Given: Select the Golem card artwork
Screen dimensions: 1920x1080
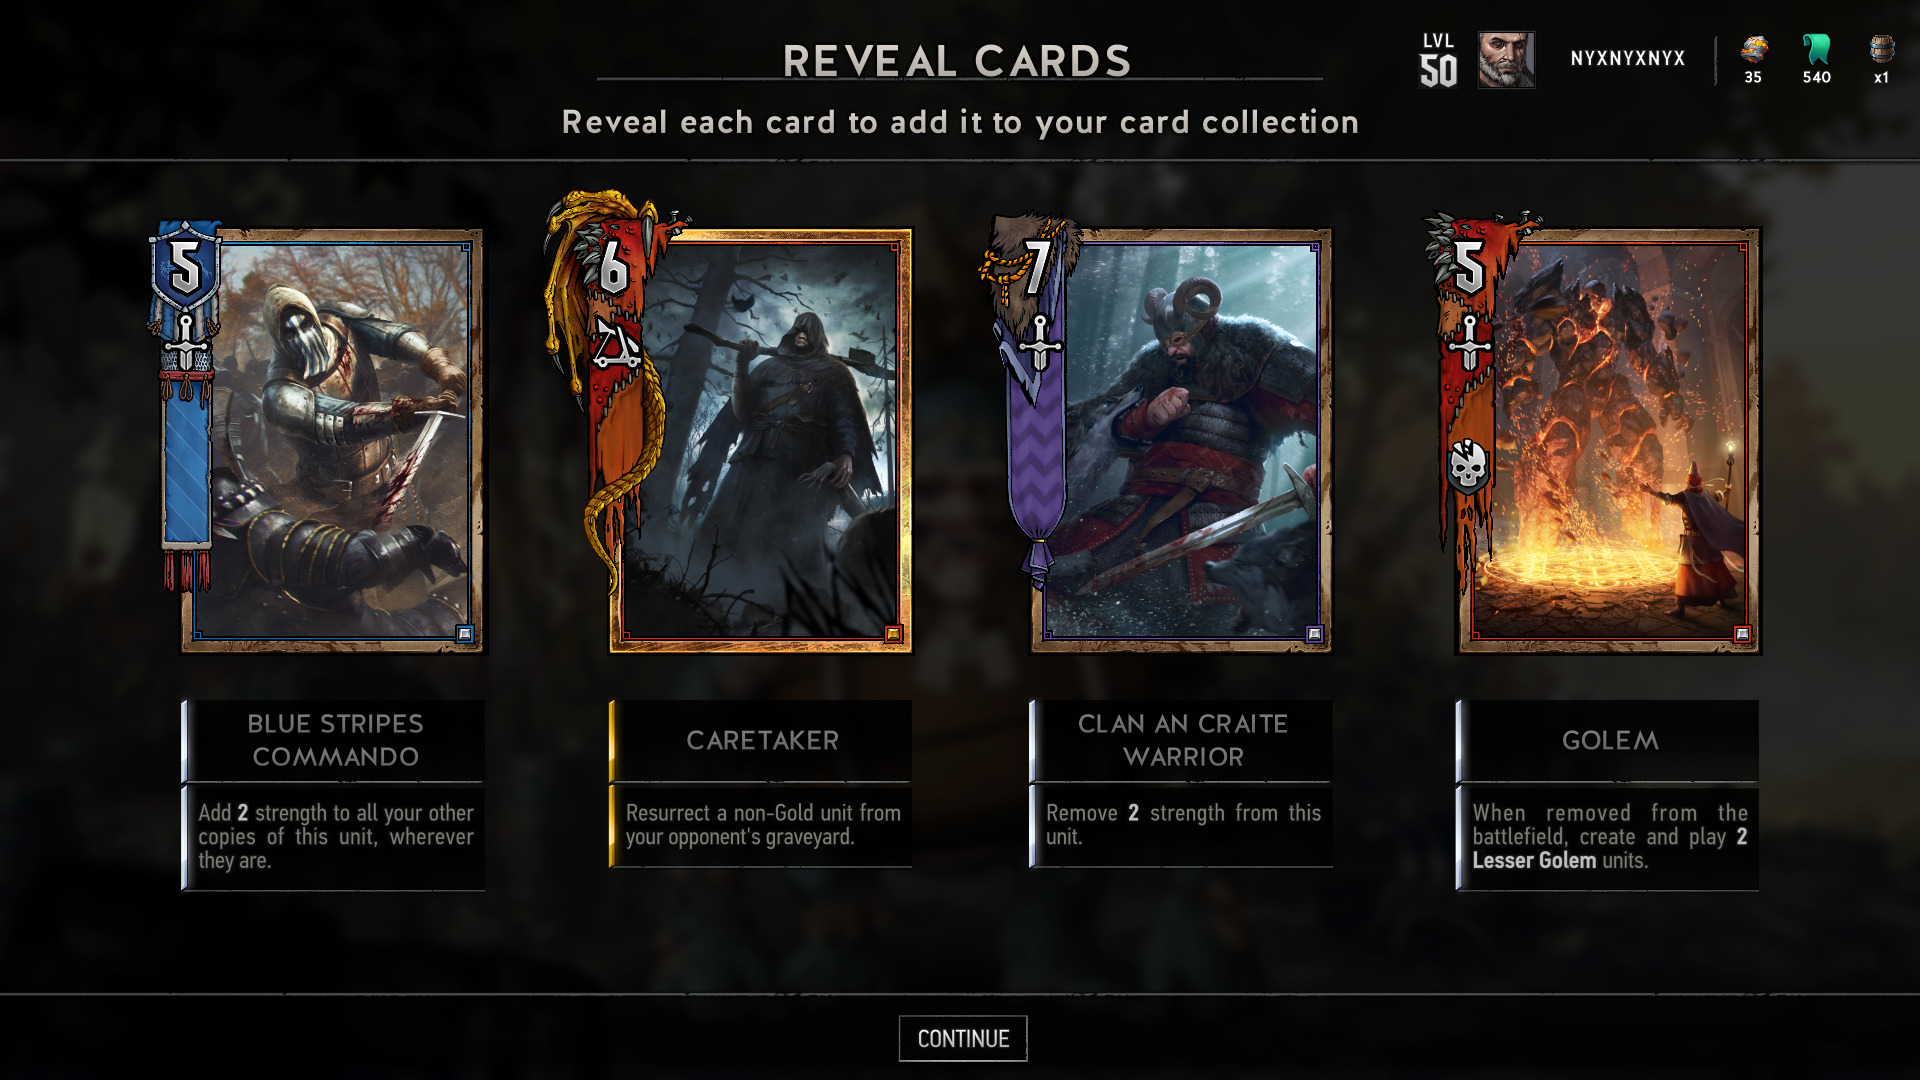Looking at the screenshot, I should pyautogui.click(x=1608, y=441).
